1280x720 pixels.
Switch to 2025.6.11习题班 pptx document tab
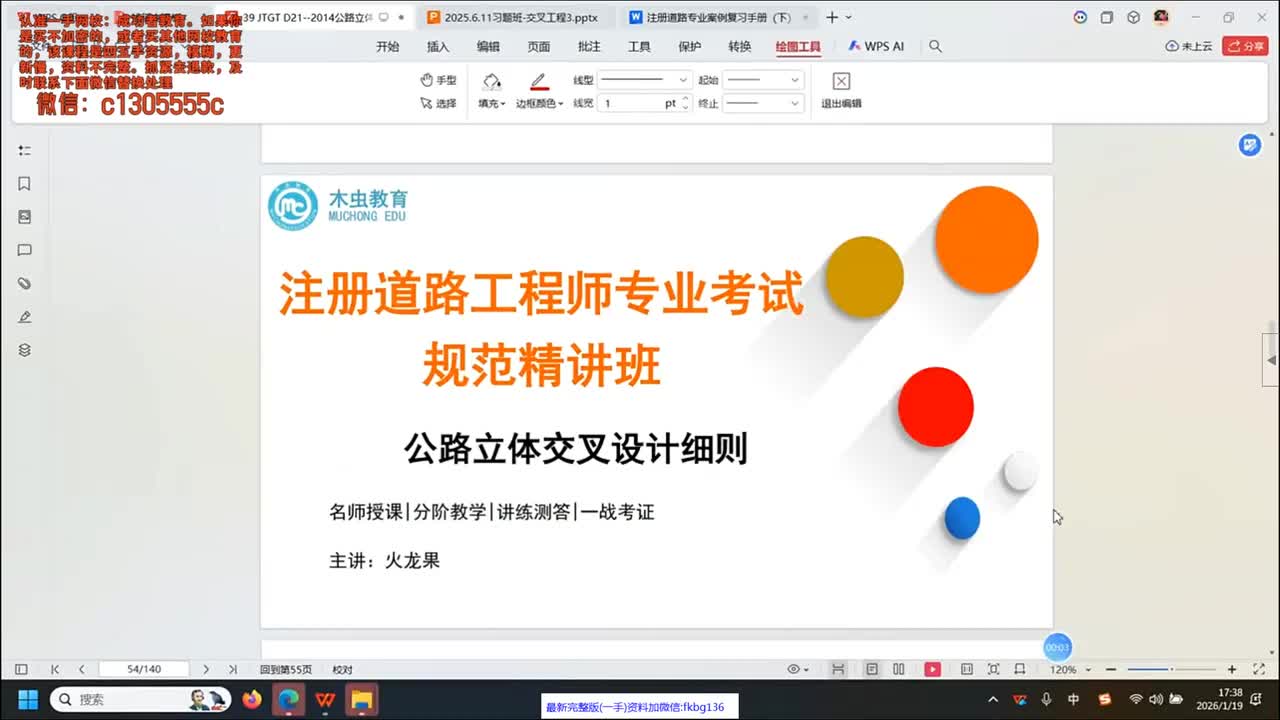coord(515,17)
